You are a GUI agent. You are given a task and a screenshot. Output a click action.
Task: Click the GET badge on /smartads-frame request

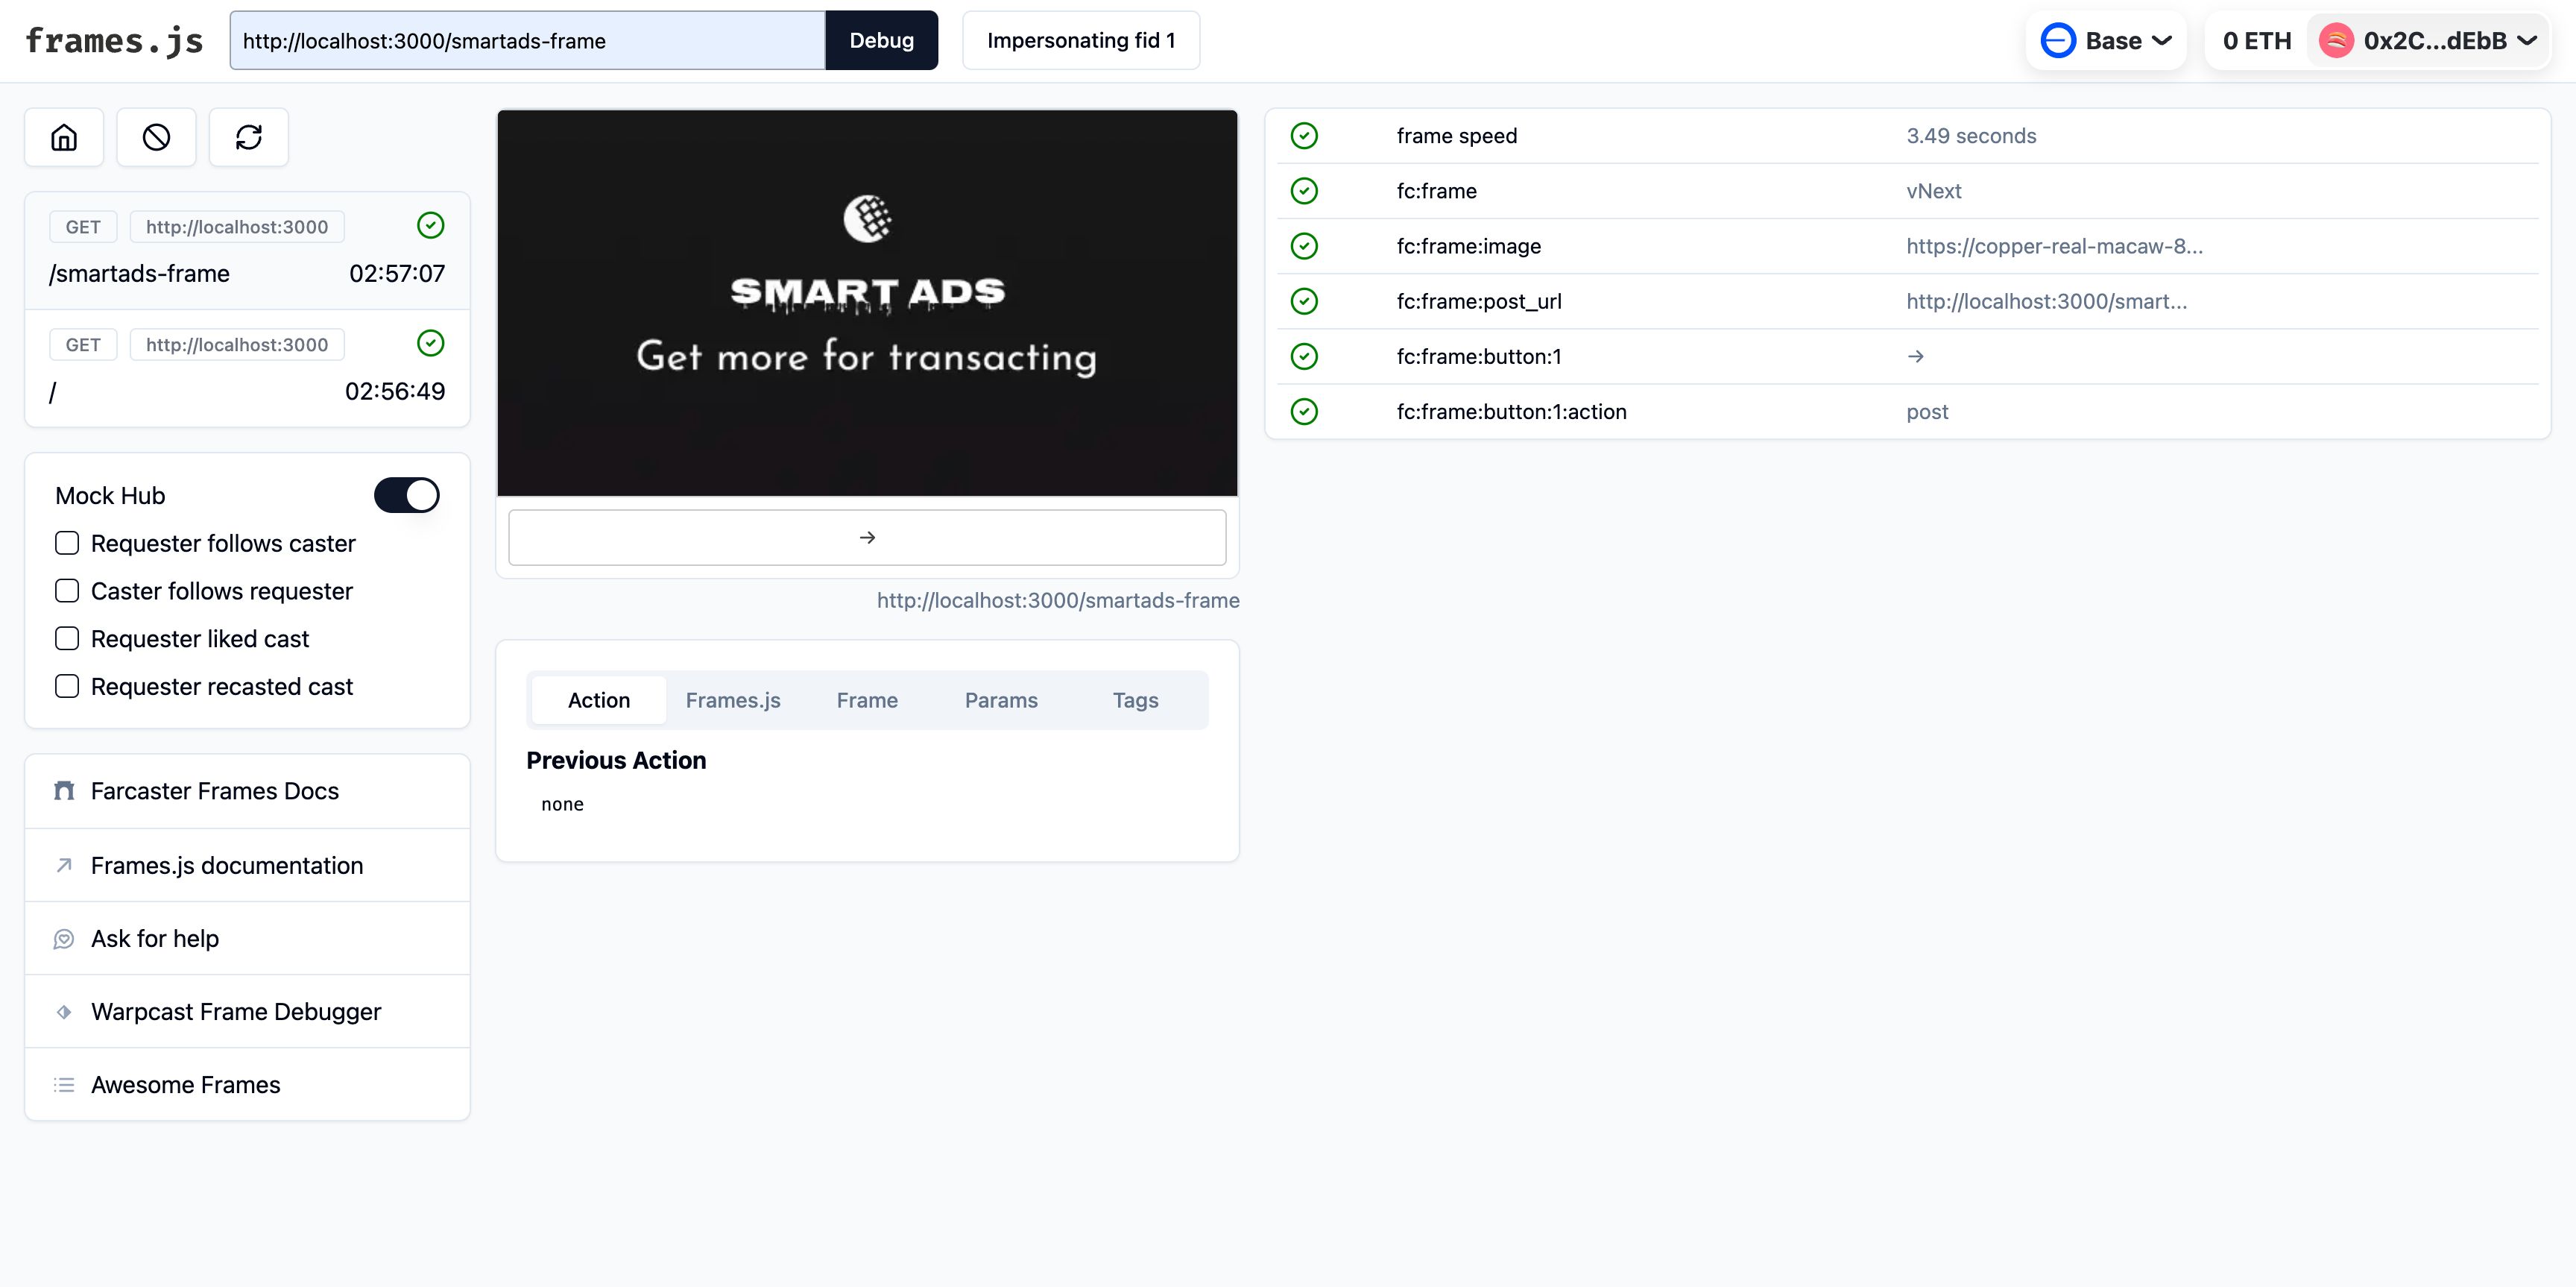pos(83,227)
